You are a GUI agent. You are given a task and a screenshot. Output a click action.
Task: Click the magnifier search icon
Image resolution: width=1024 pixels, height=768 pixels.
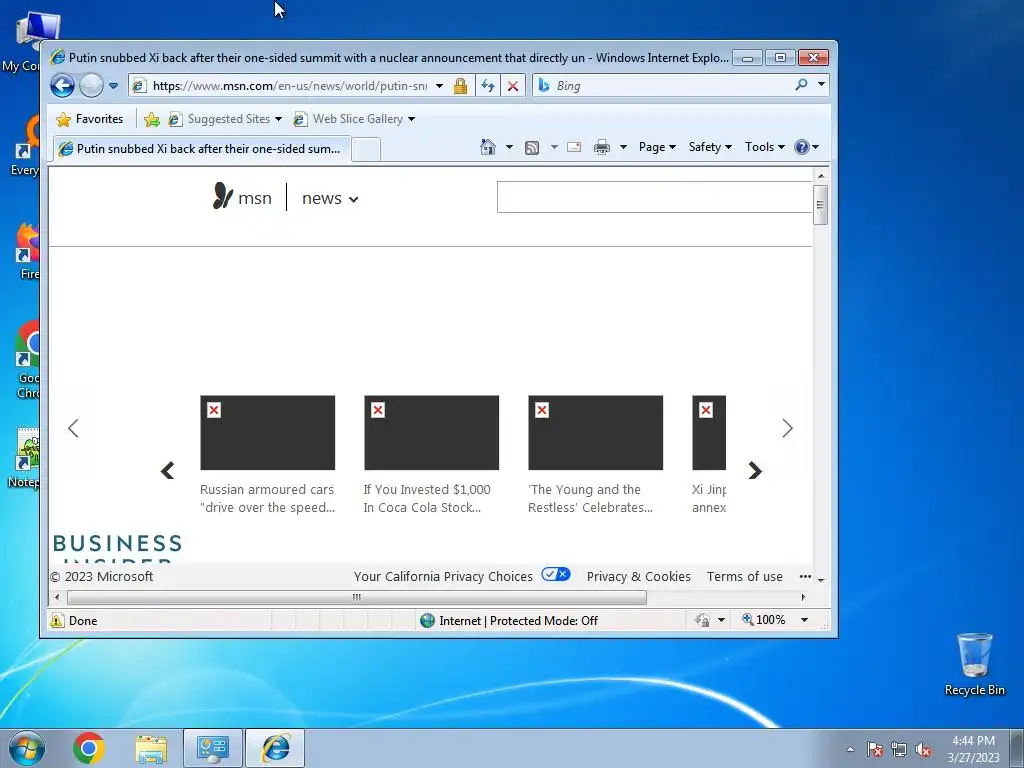tap(801, 84)
